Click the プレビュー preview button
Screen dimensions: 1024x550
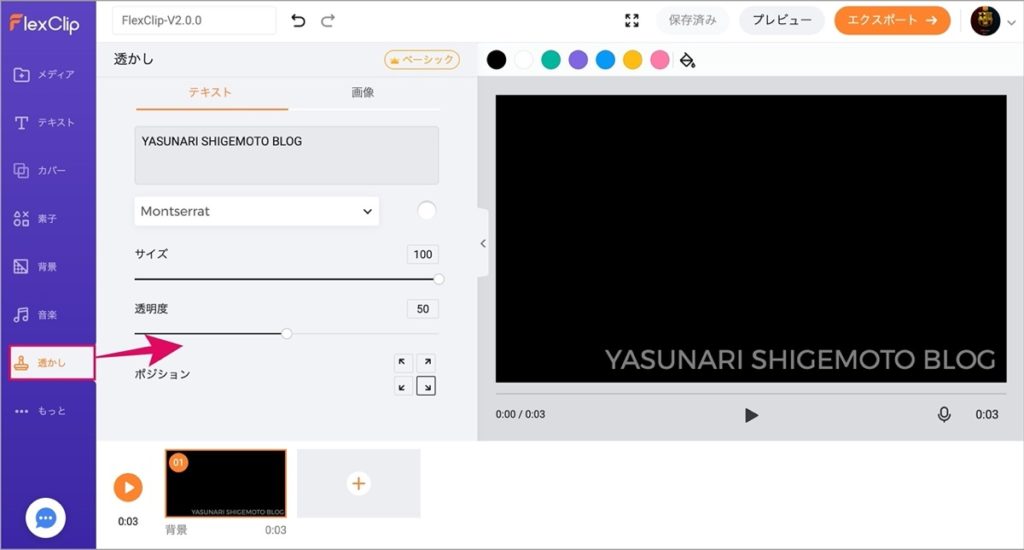click(x=782, y=20)
